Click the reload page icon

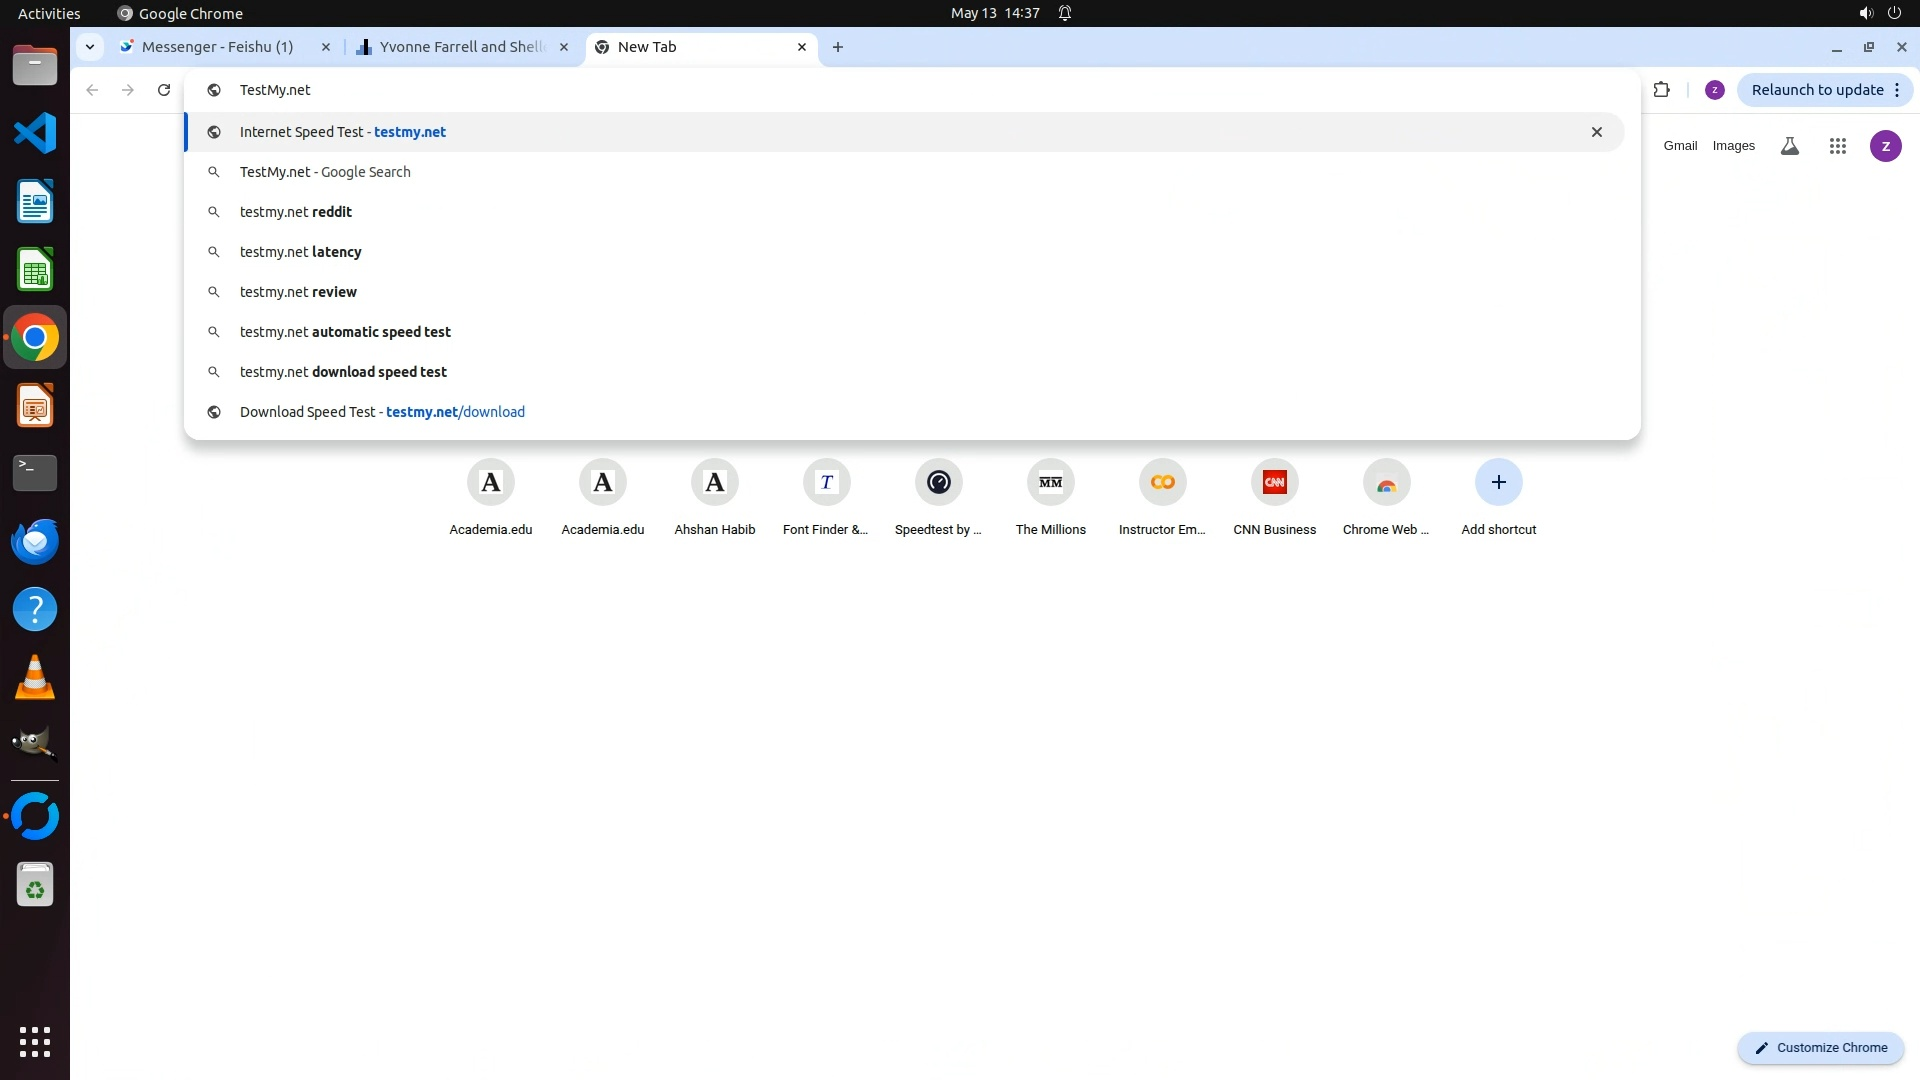click(x=164, y=90)
